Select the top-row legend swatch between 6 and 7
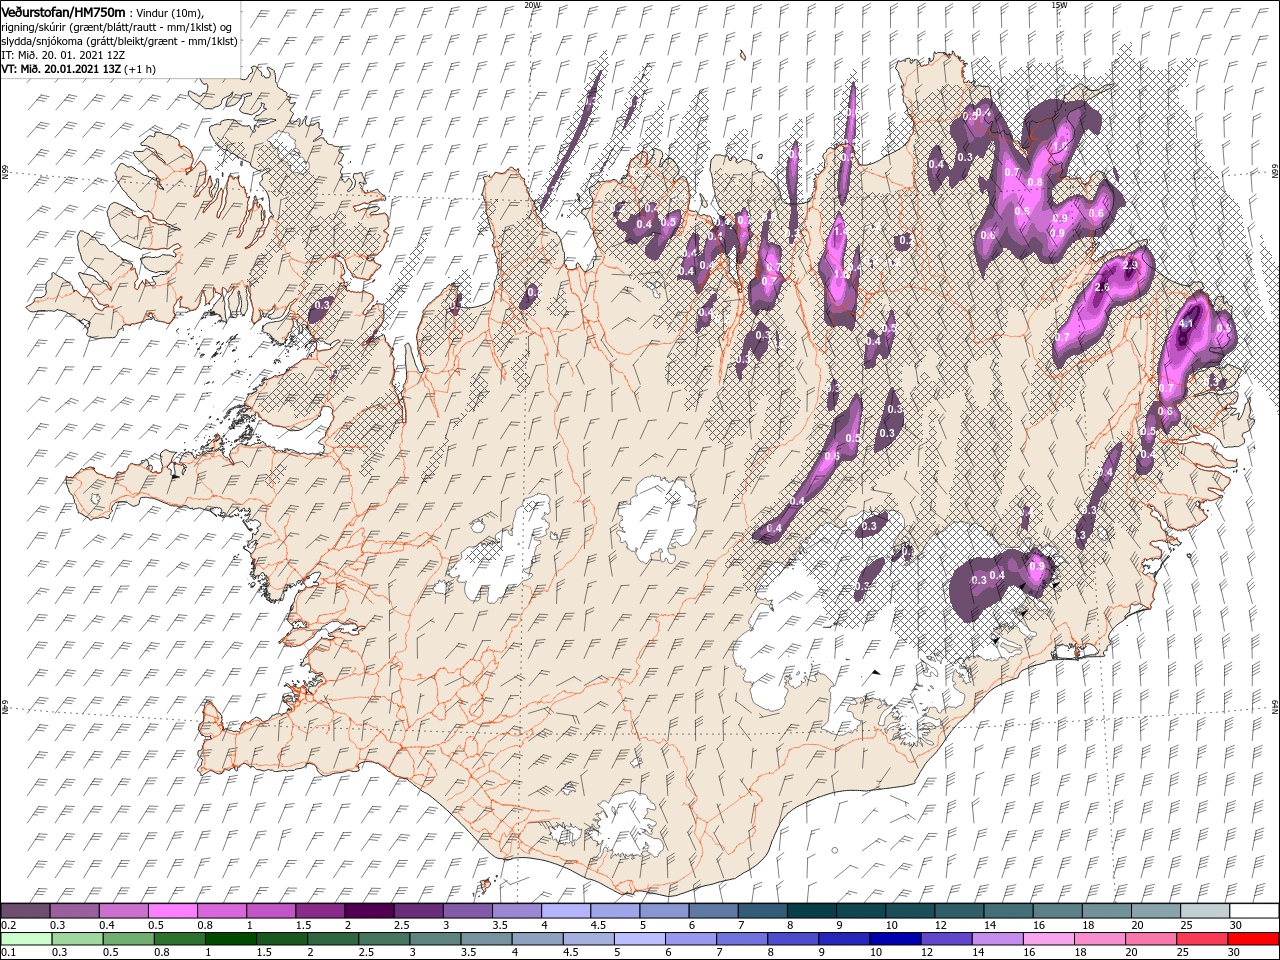 [712, 911]
